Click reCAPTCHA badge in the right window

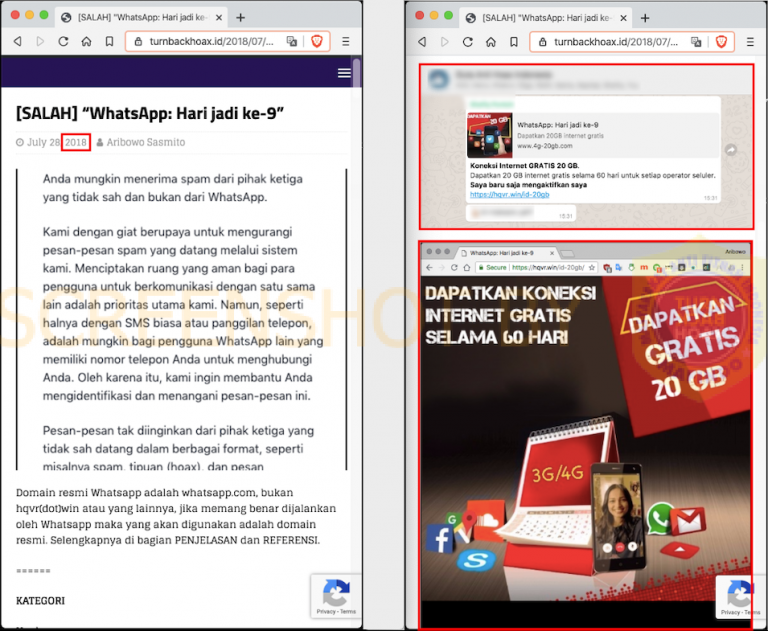pos(741,597)
